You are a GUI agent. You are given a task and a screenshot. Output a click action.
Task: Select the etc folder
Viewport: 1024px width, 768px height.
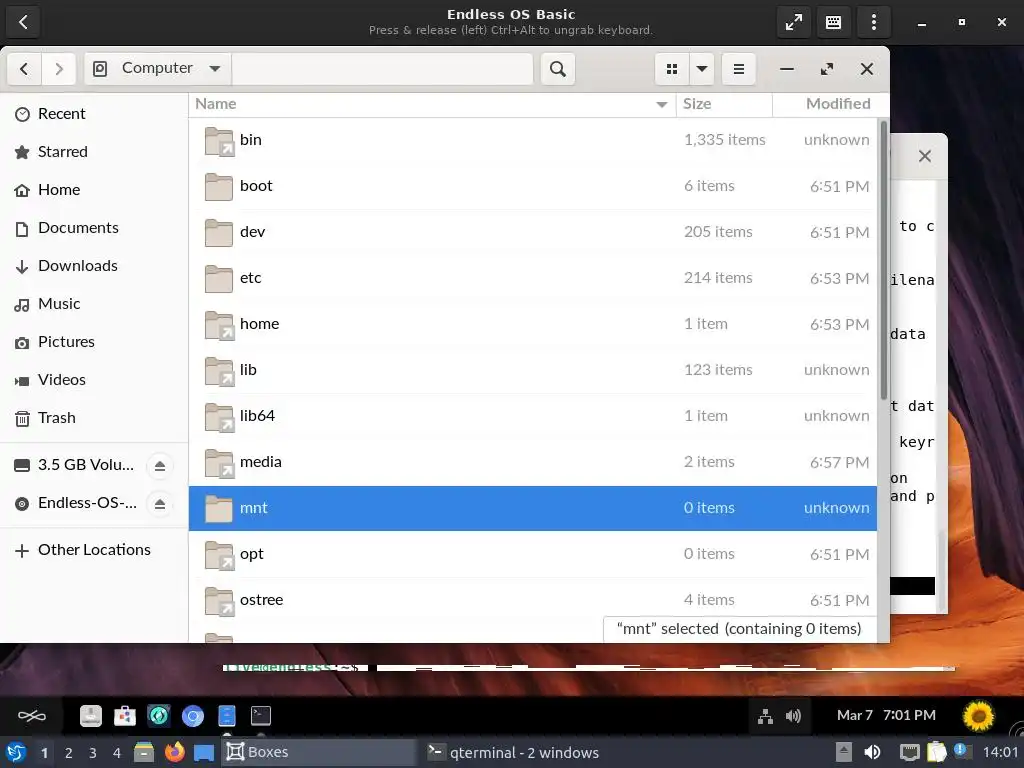pyautogui.click(x=532, y=278)
